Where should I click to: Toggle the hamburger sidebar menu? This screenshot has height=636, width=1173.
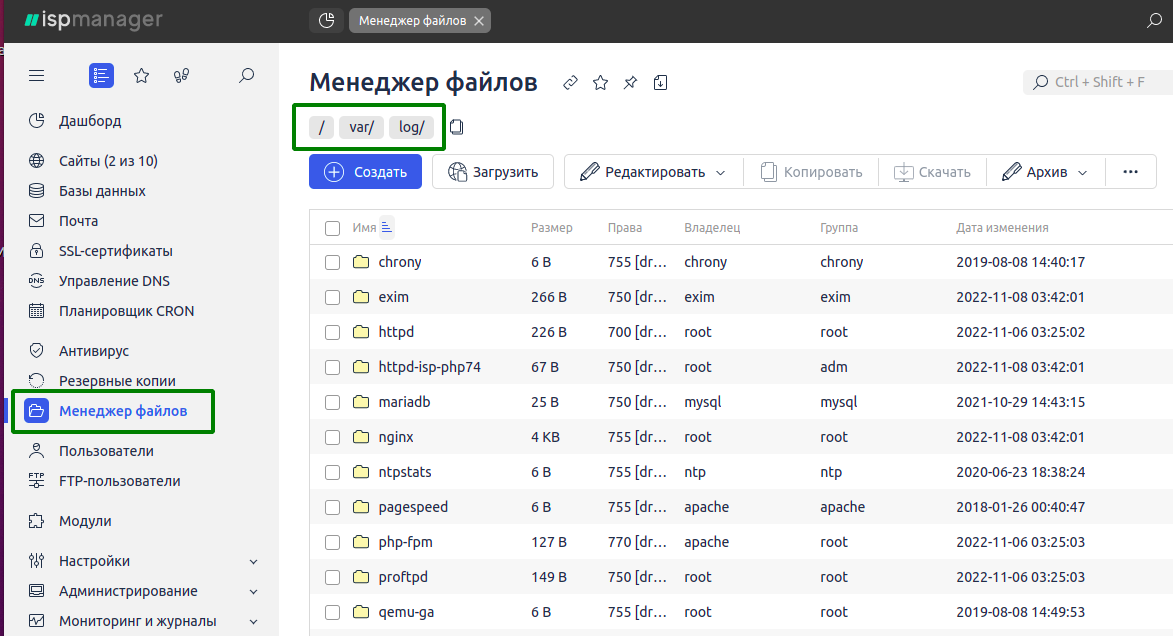37,76
